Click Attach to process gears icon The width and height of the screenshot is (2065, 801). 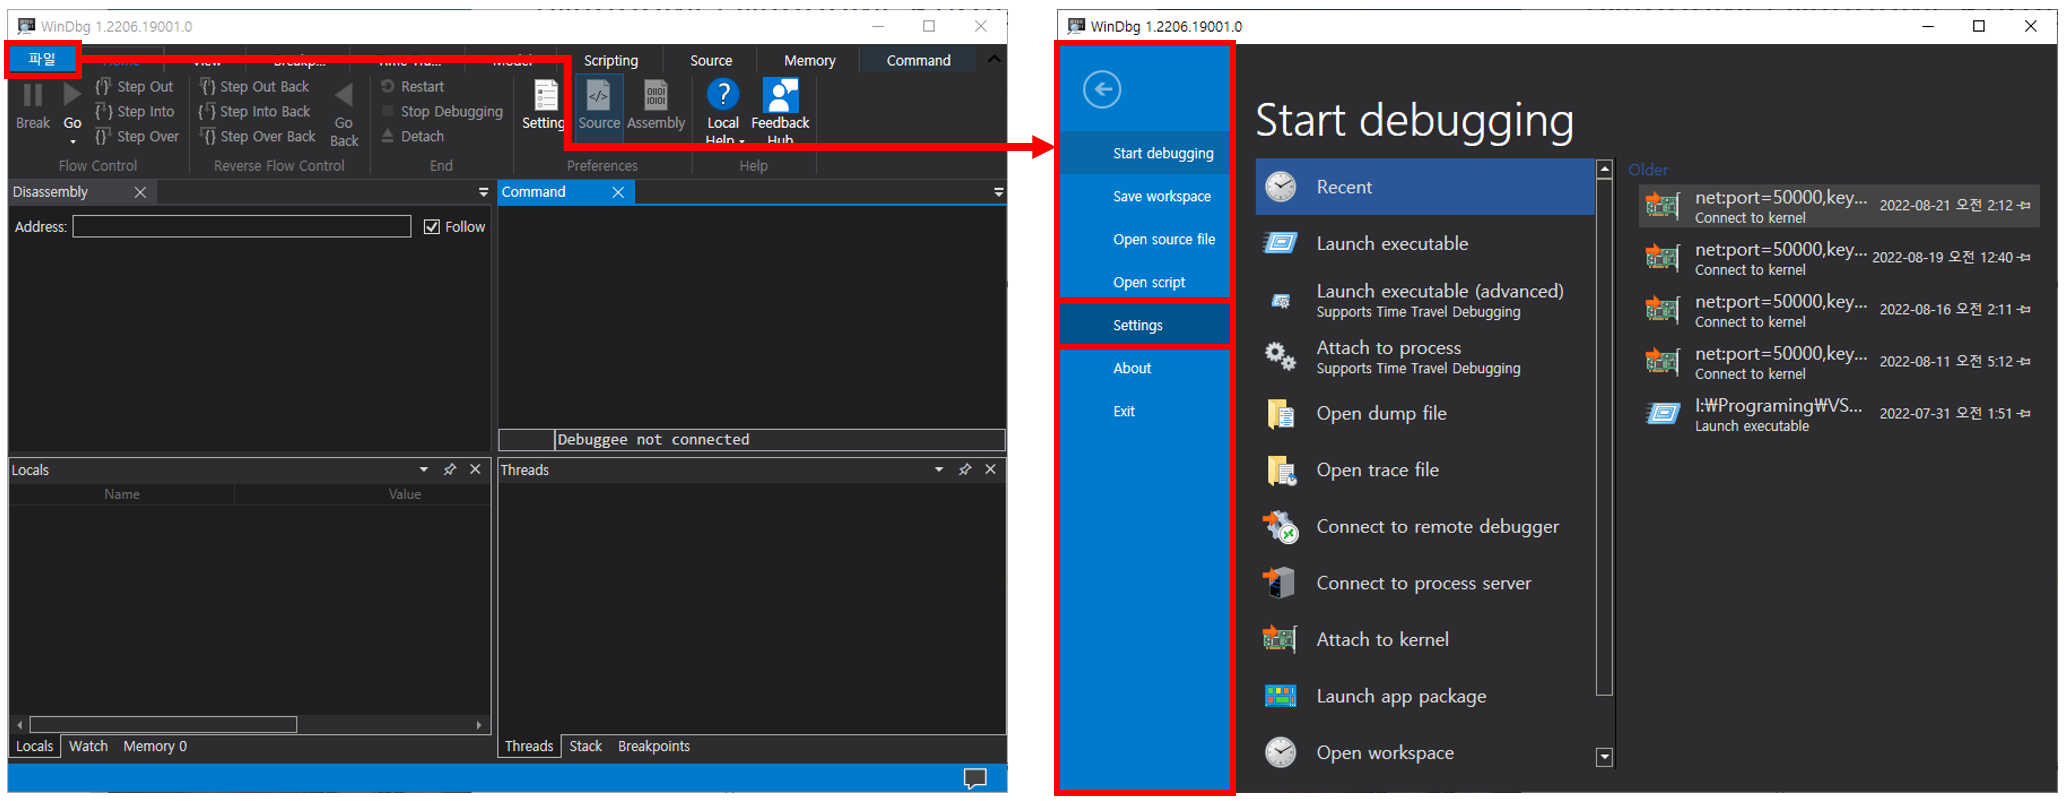pyautogui.click(x=1280, y=356)
